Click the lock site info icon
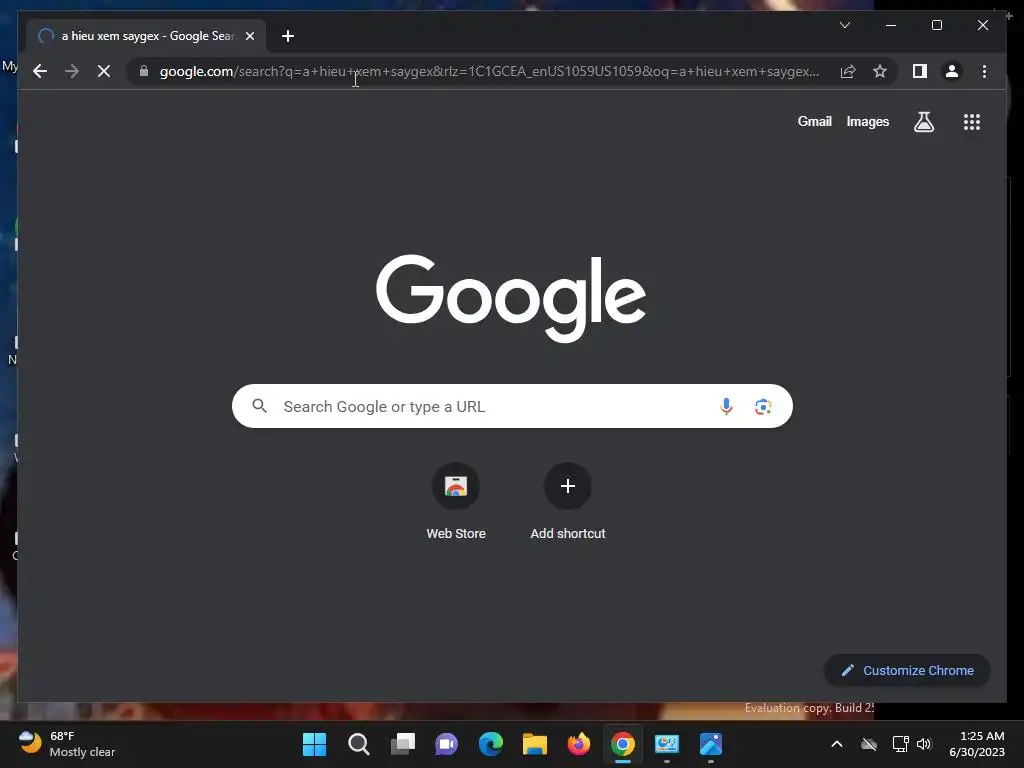 pos(144,71)
